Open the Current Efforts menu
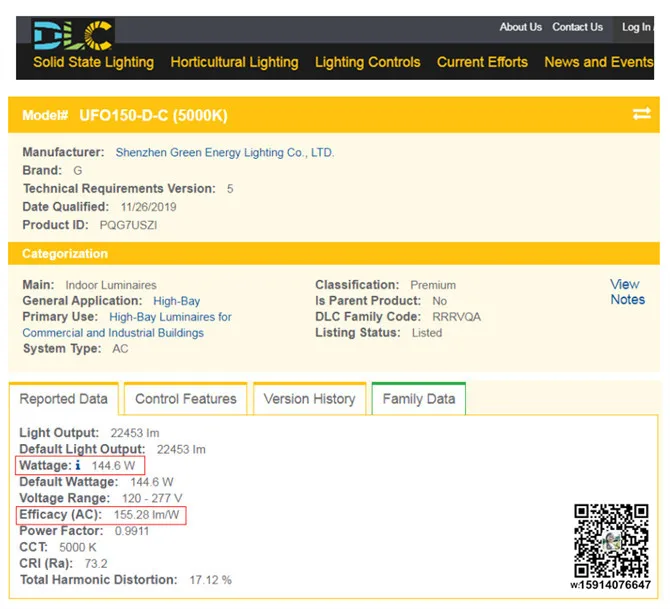 [x=482, y=62]
